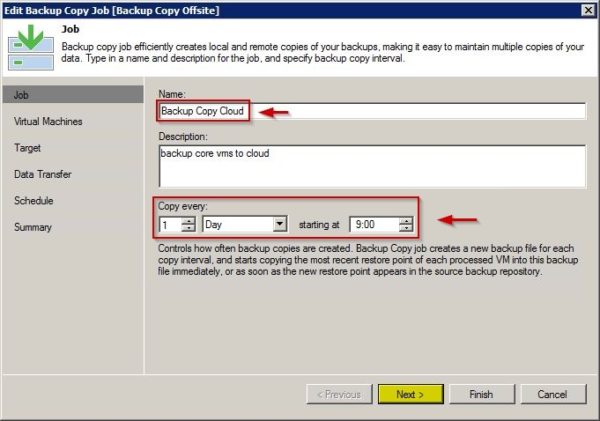Image resolution: width=600 pixels, height=421 pixels.
Task: Go to the Target wizard step
Action: (x=27, y=148)
